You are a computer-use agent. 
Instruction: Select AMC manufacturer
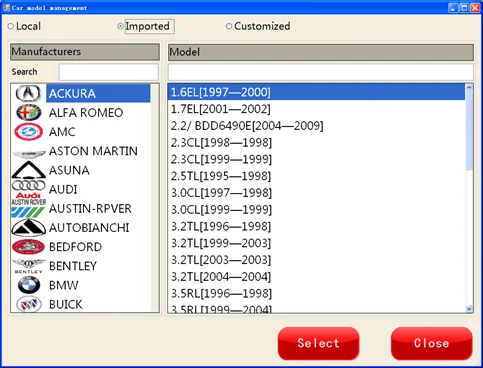(x=62, y=132)
